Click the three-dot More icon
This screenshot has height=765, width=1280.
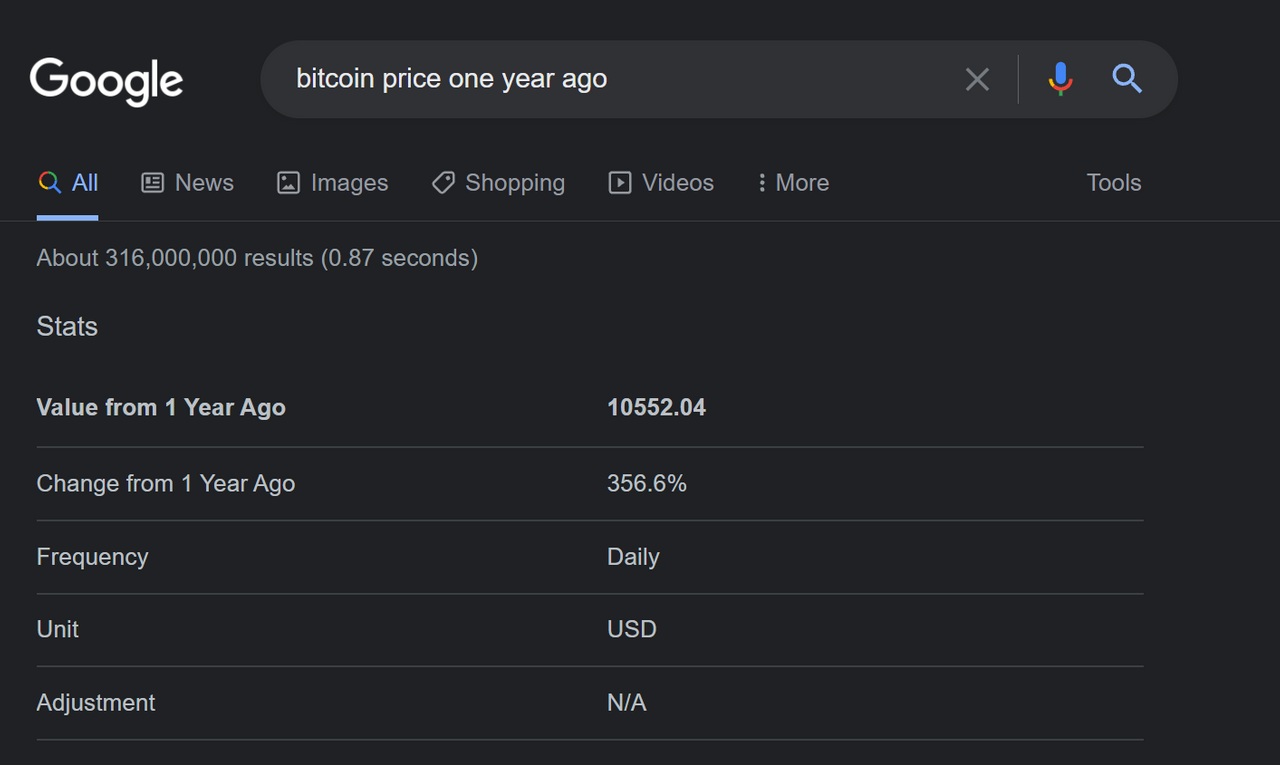[762, 183]
